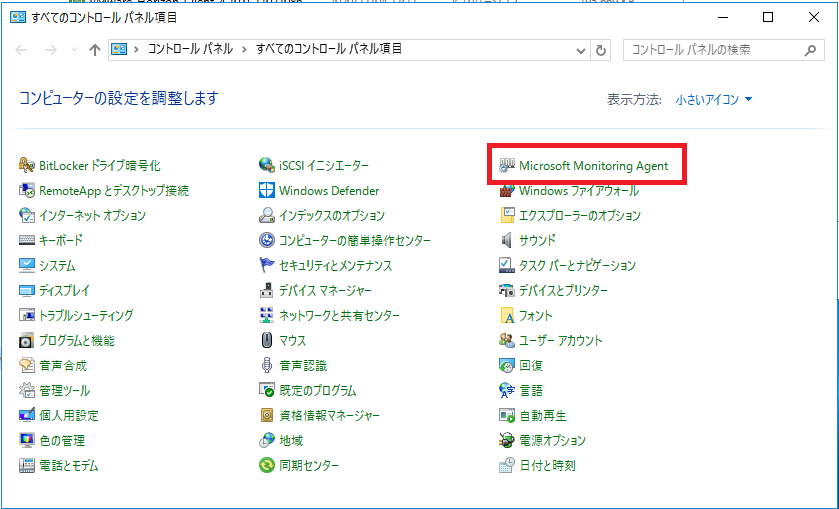Screen dimensions: 839x509
Task: Open the プログラムと機能 text link
Action: (77, 340)
